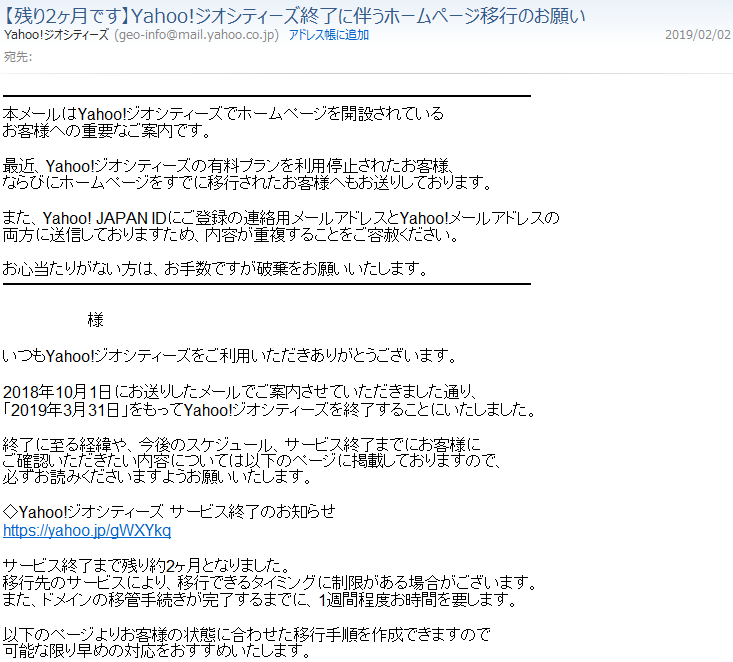Click the heading ◇Yahoo!ジオシティーズ サービス終了のお知らせ
733x662 pixels.
point(169,512)
